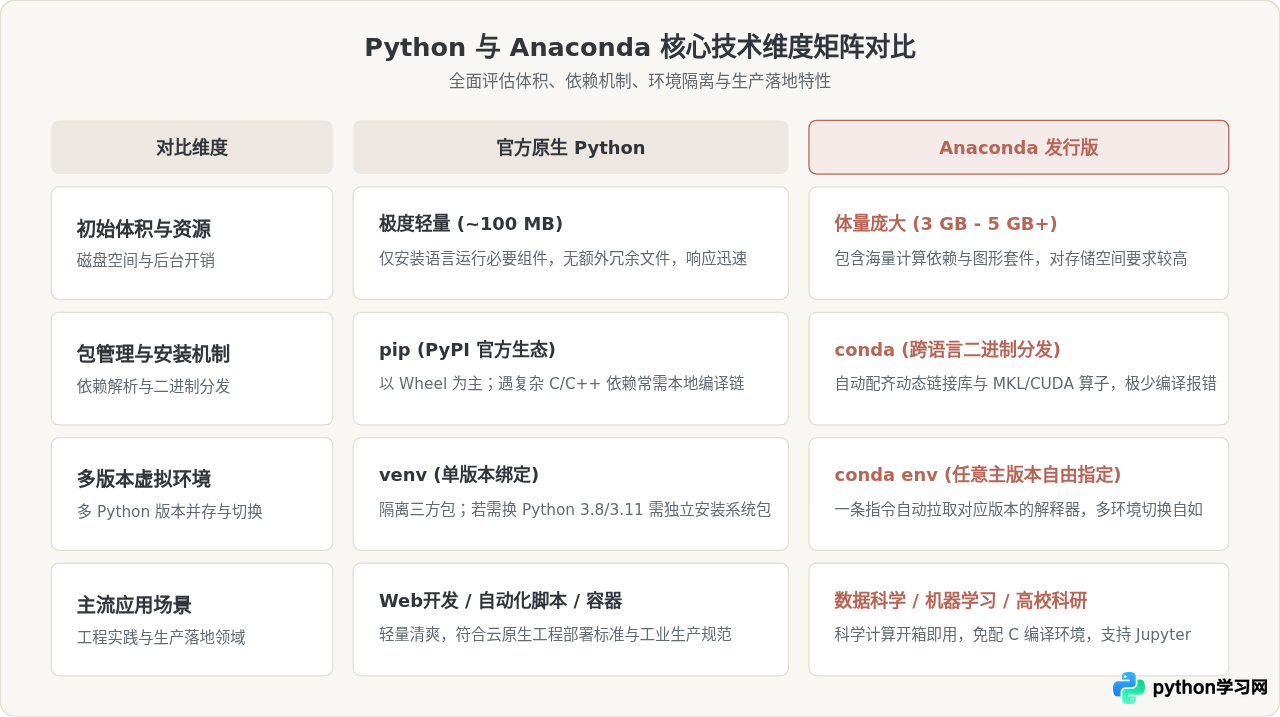Click the 依赖解析与二进制分发 description

(154, 386)
